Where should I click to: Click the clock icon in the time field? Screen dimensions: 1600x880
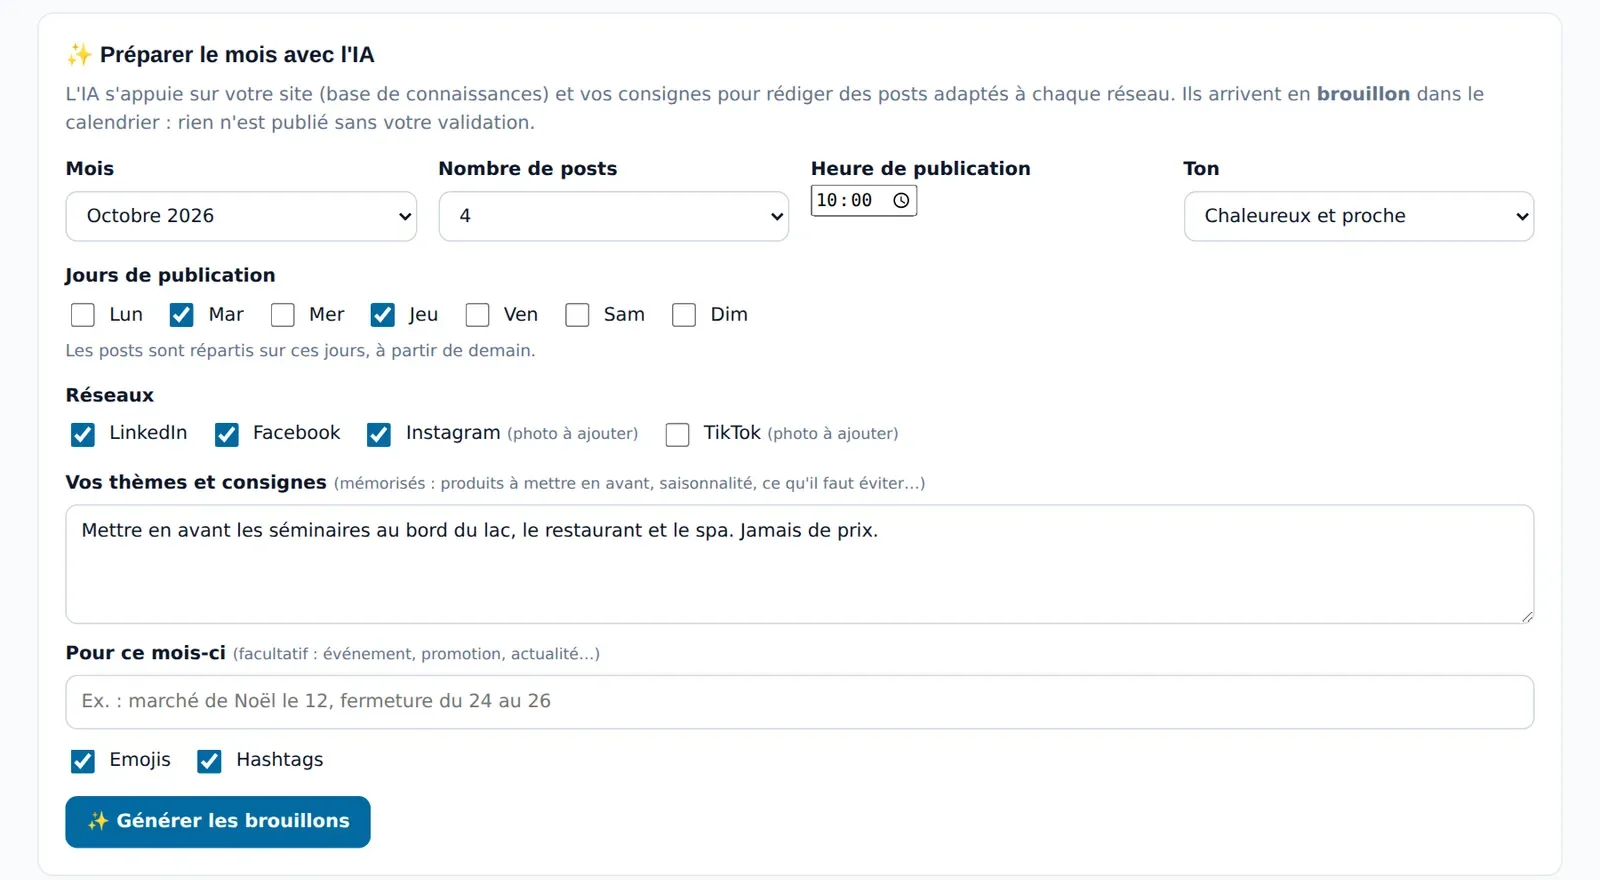901,201
